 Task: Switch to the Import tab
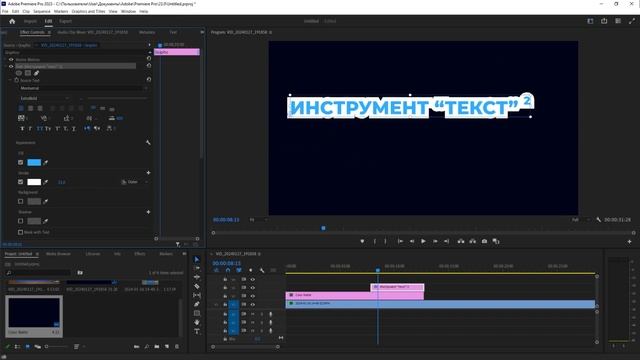click(30, 21)
